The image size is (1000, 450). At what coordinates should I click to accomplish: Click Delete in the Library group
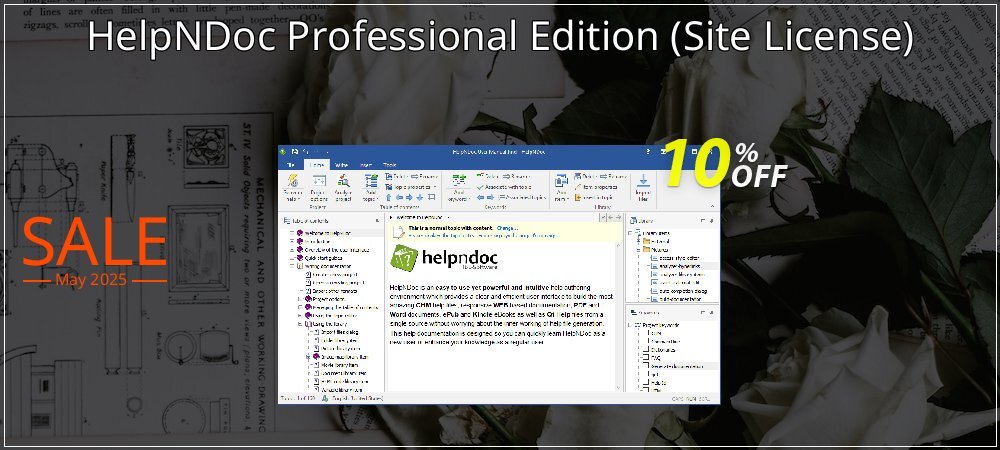coord(585,177)
